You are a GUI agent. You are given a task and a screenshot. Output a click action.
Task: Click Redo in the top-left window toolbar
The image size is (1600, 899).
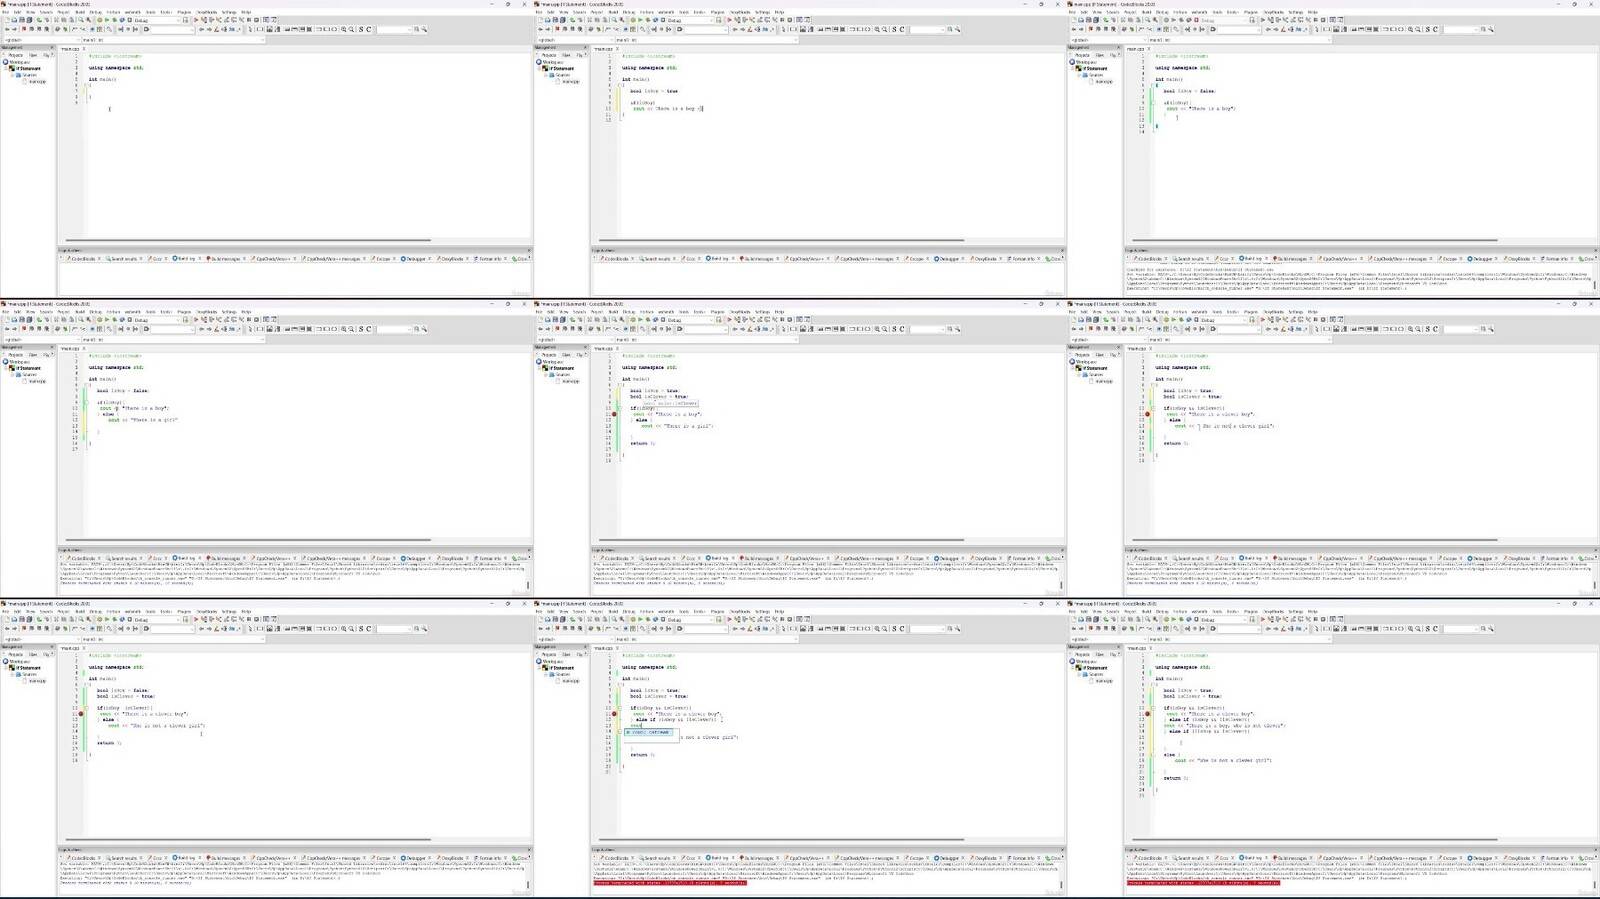pyautogui.click(x=47, y=20)
